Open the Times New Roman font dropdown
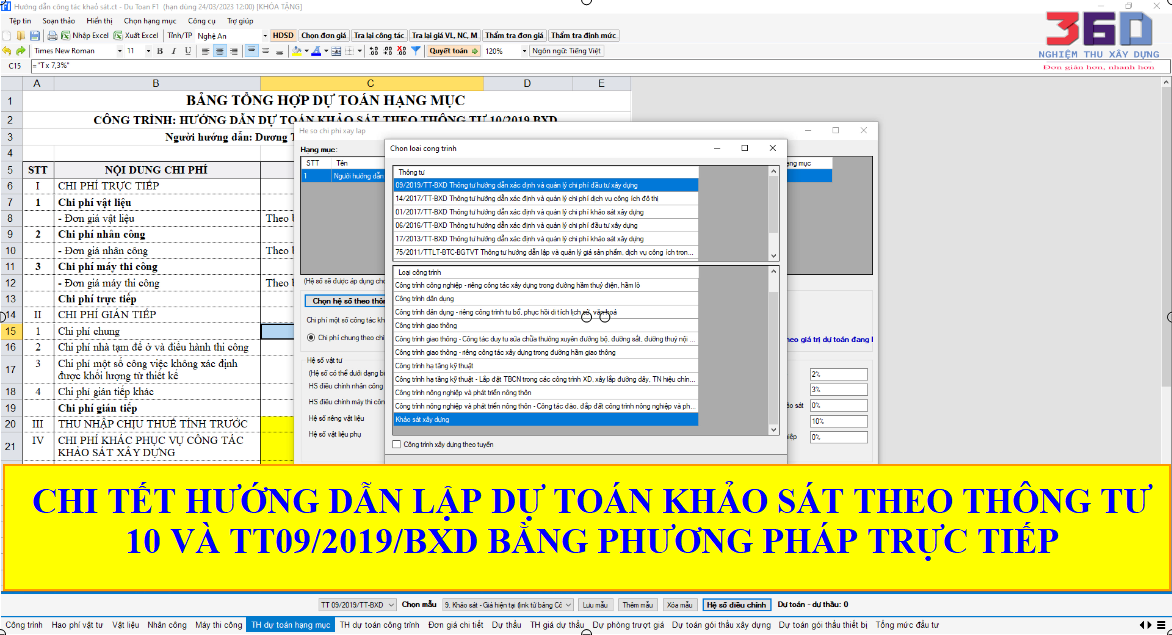The width and height of the screenshot is (1172, 635). (x=120, y=51)
